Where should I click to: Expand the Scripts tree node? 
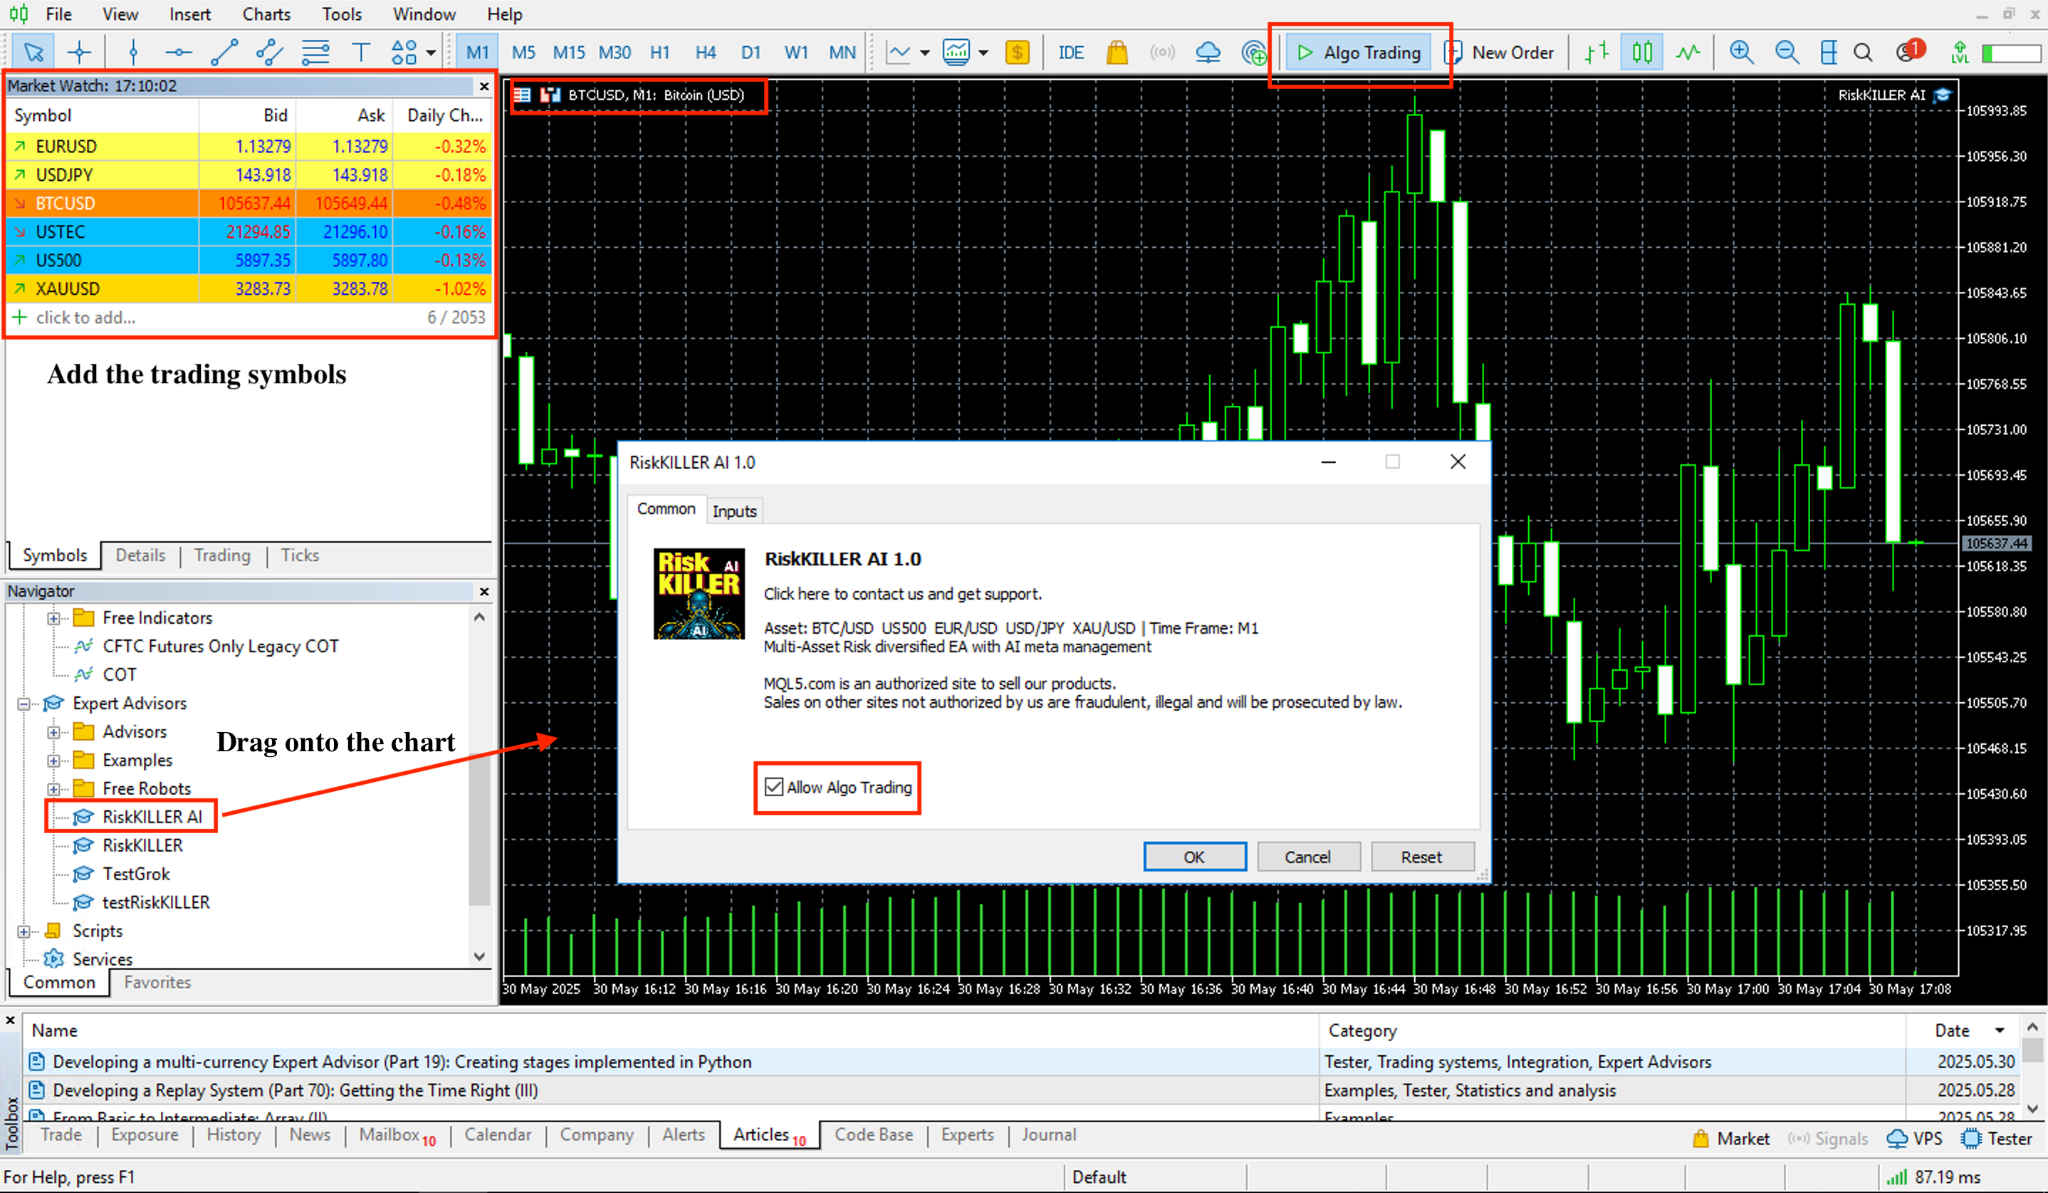coord(24,931)
